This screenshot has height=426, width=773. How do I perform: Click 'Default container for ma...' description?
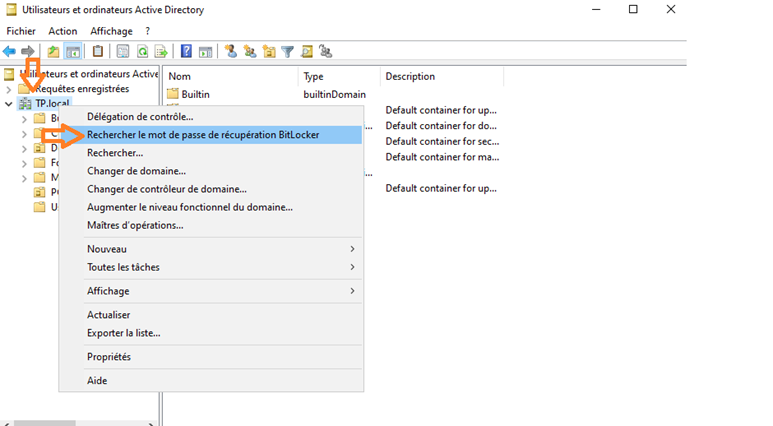click(442, 157)
